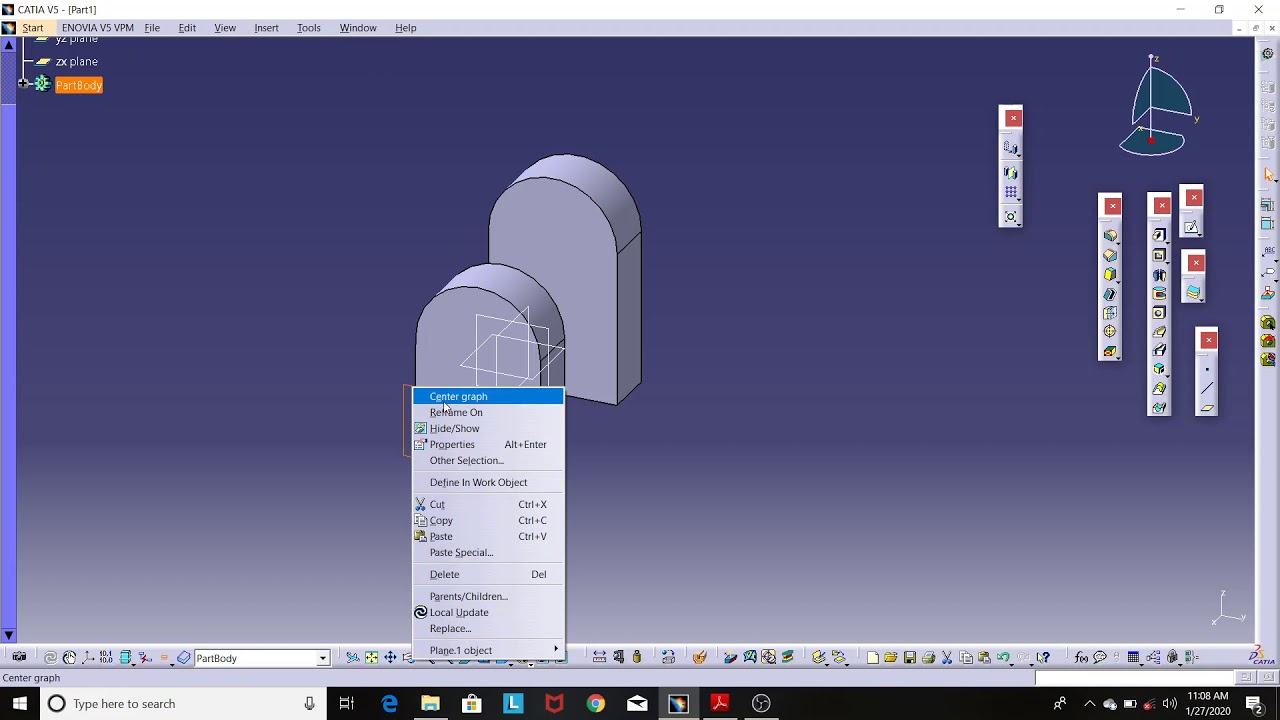The width and height of the screenshot is (1280, 720).
Task: Choose Properties from context menu
Action: coord(489,444)
